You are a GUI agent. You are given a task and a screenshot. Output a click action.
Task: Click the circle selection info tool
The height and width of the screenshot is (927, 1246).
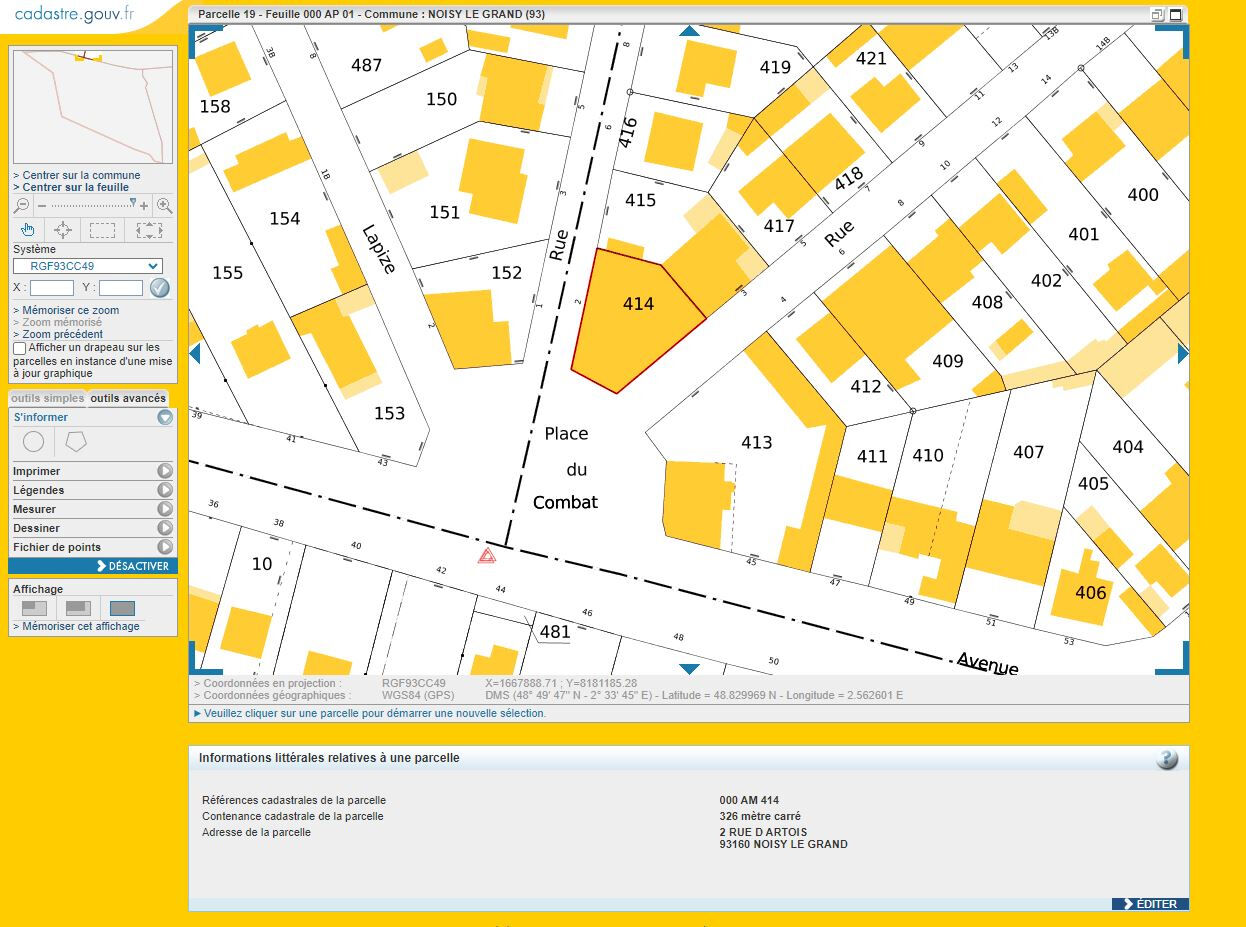pos(33,441)
